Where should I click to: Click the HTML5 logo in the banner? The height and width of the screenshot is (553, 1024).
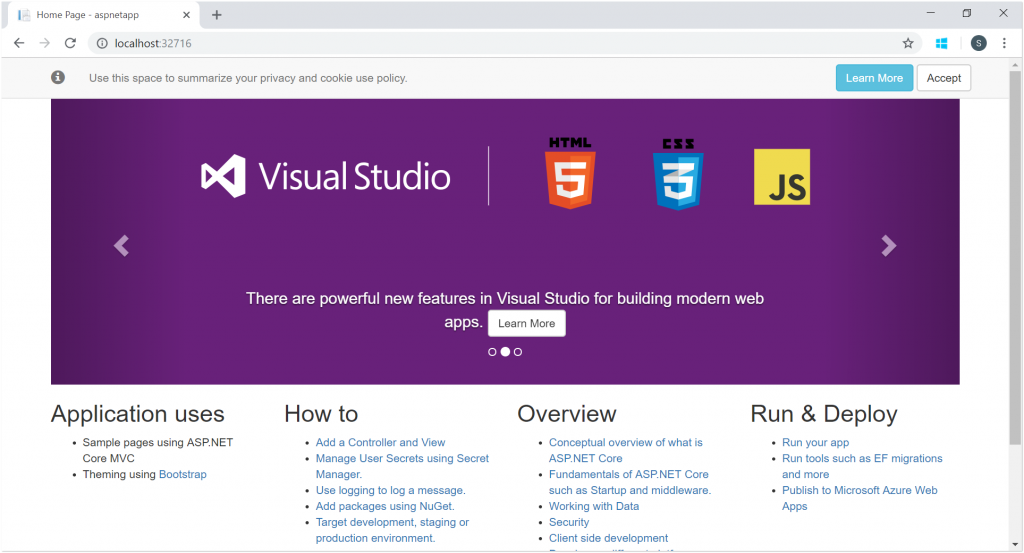click(570, 173)
